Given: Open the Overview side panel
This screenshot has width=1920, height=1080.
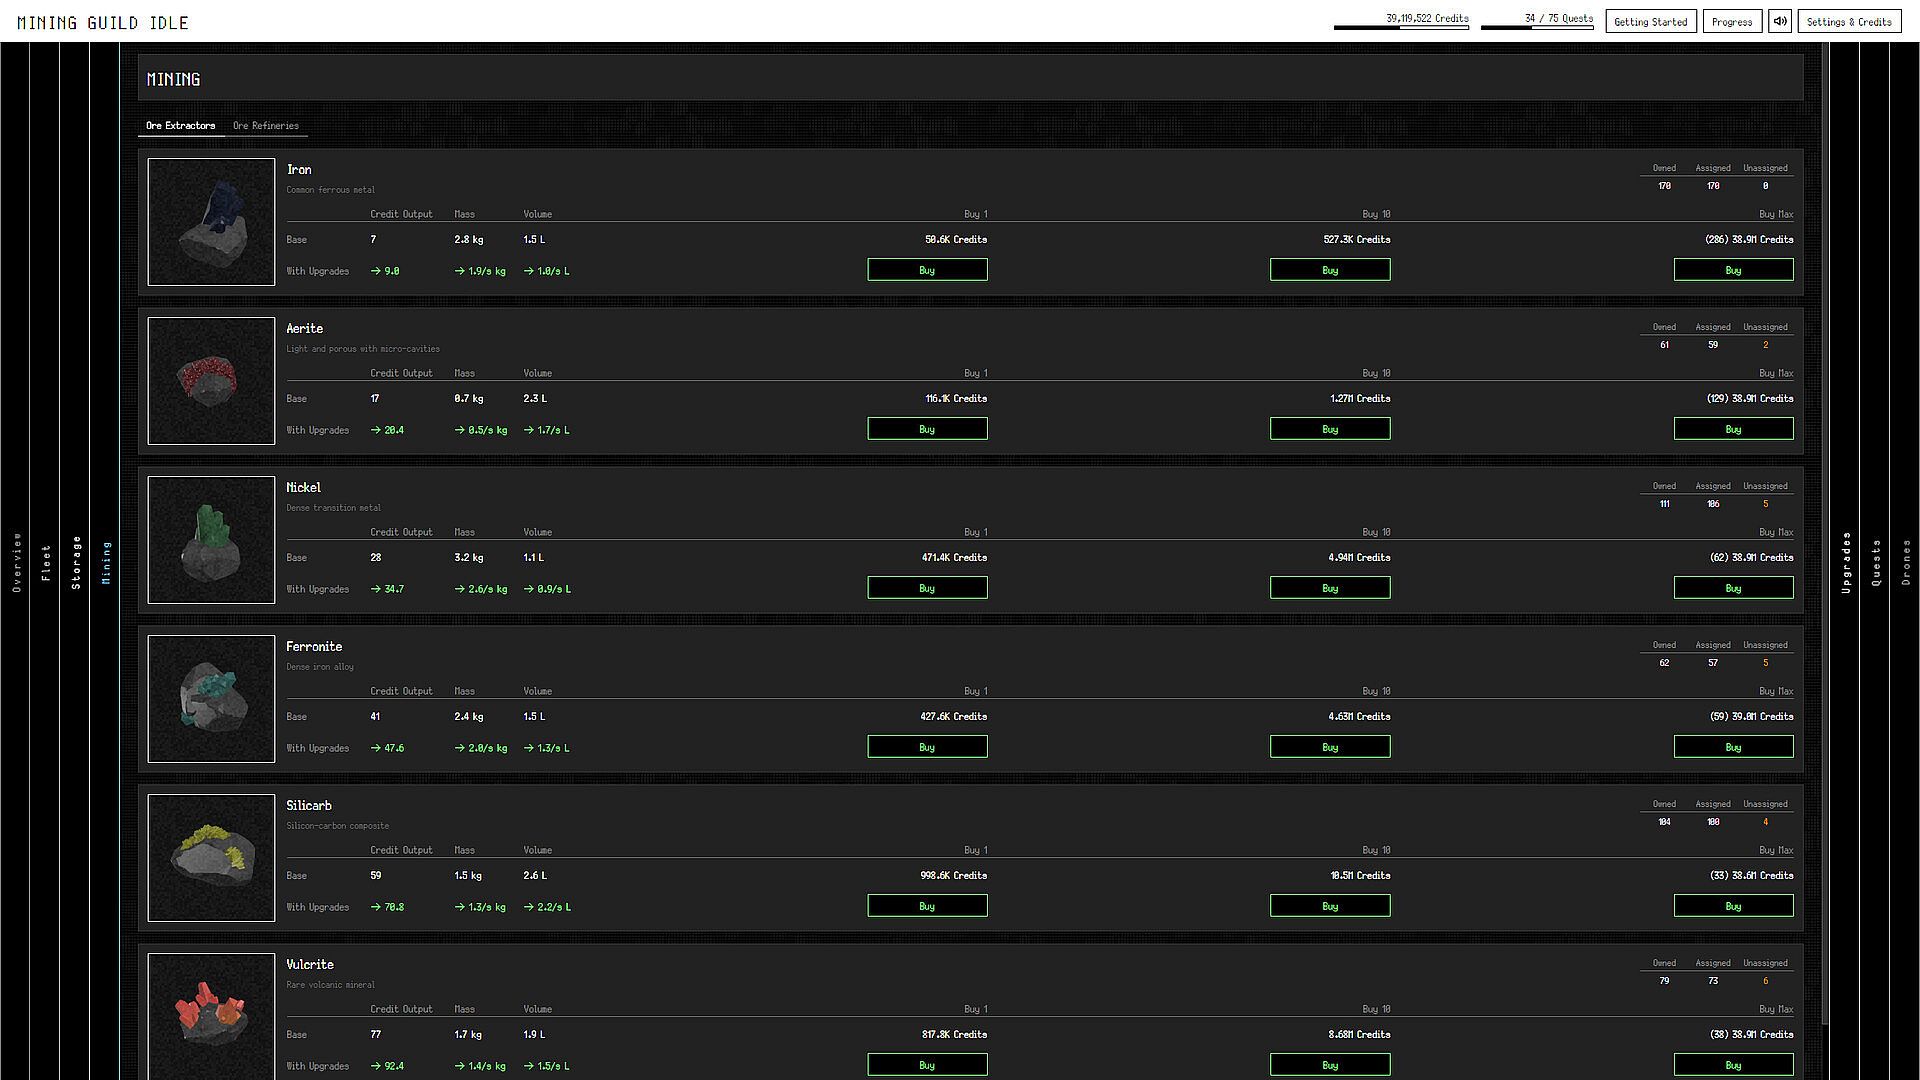Looking at the screenshot, I should pyautogui.click(x=16, y=561).
